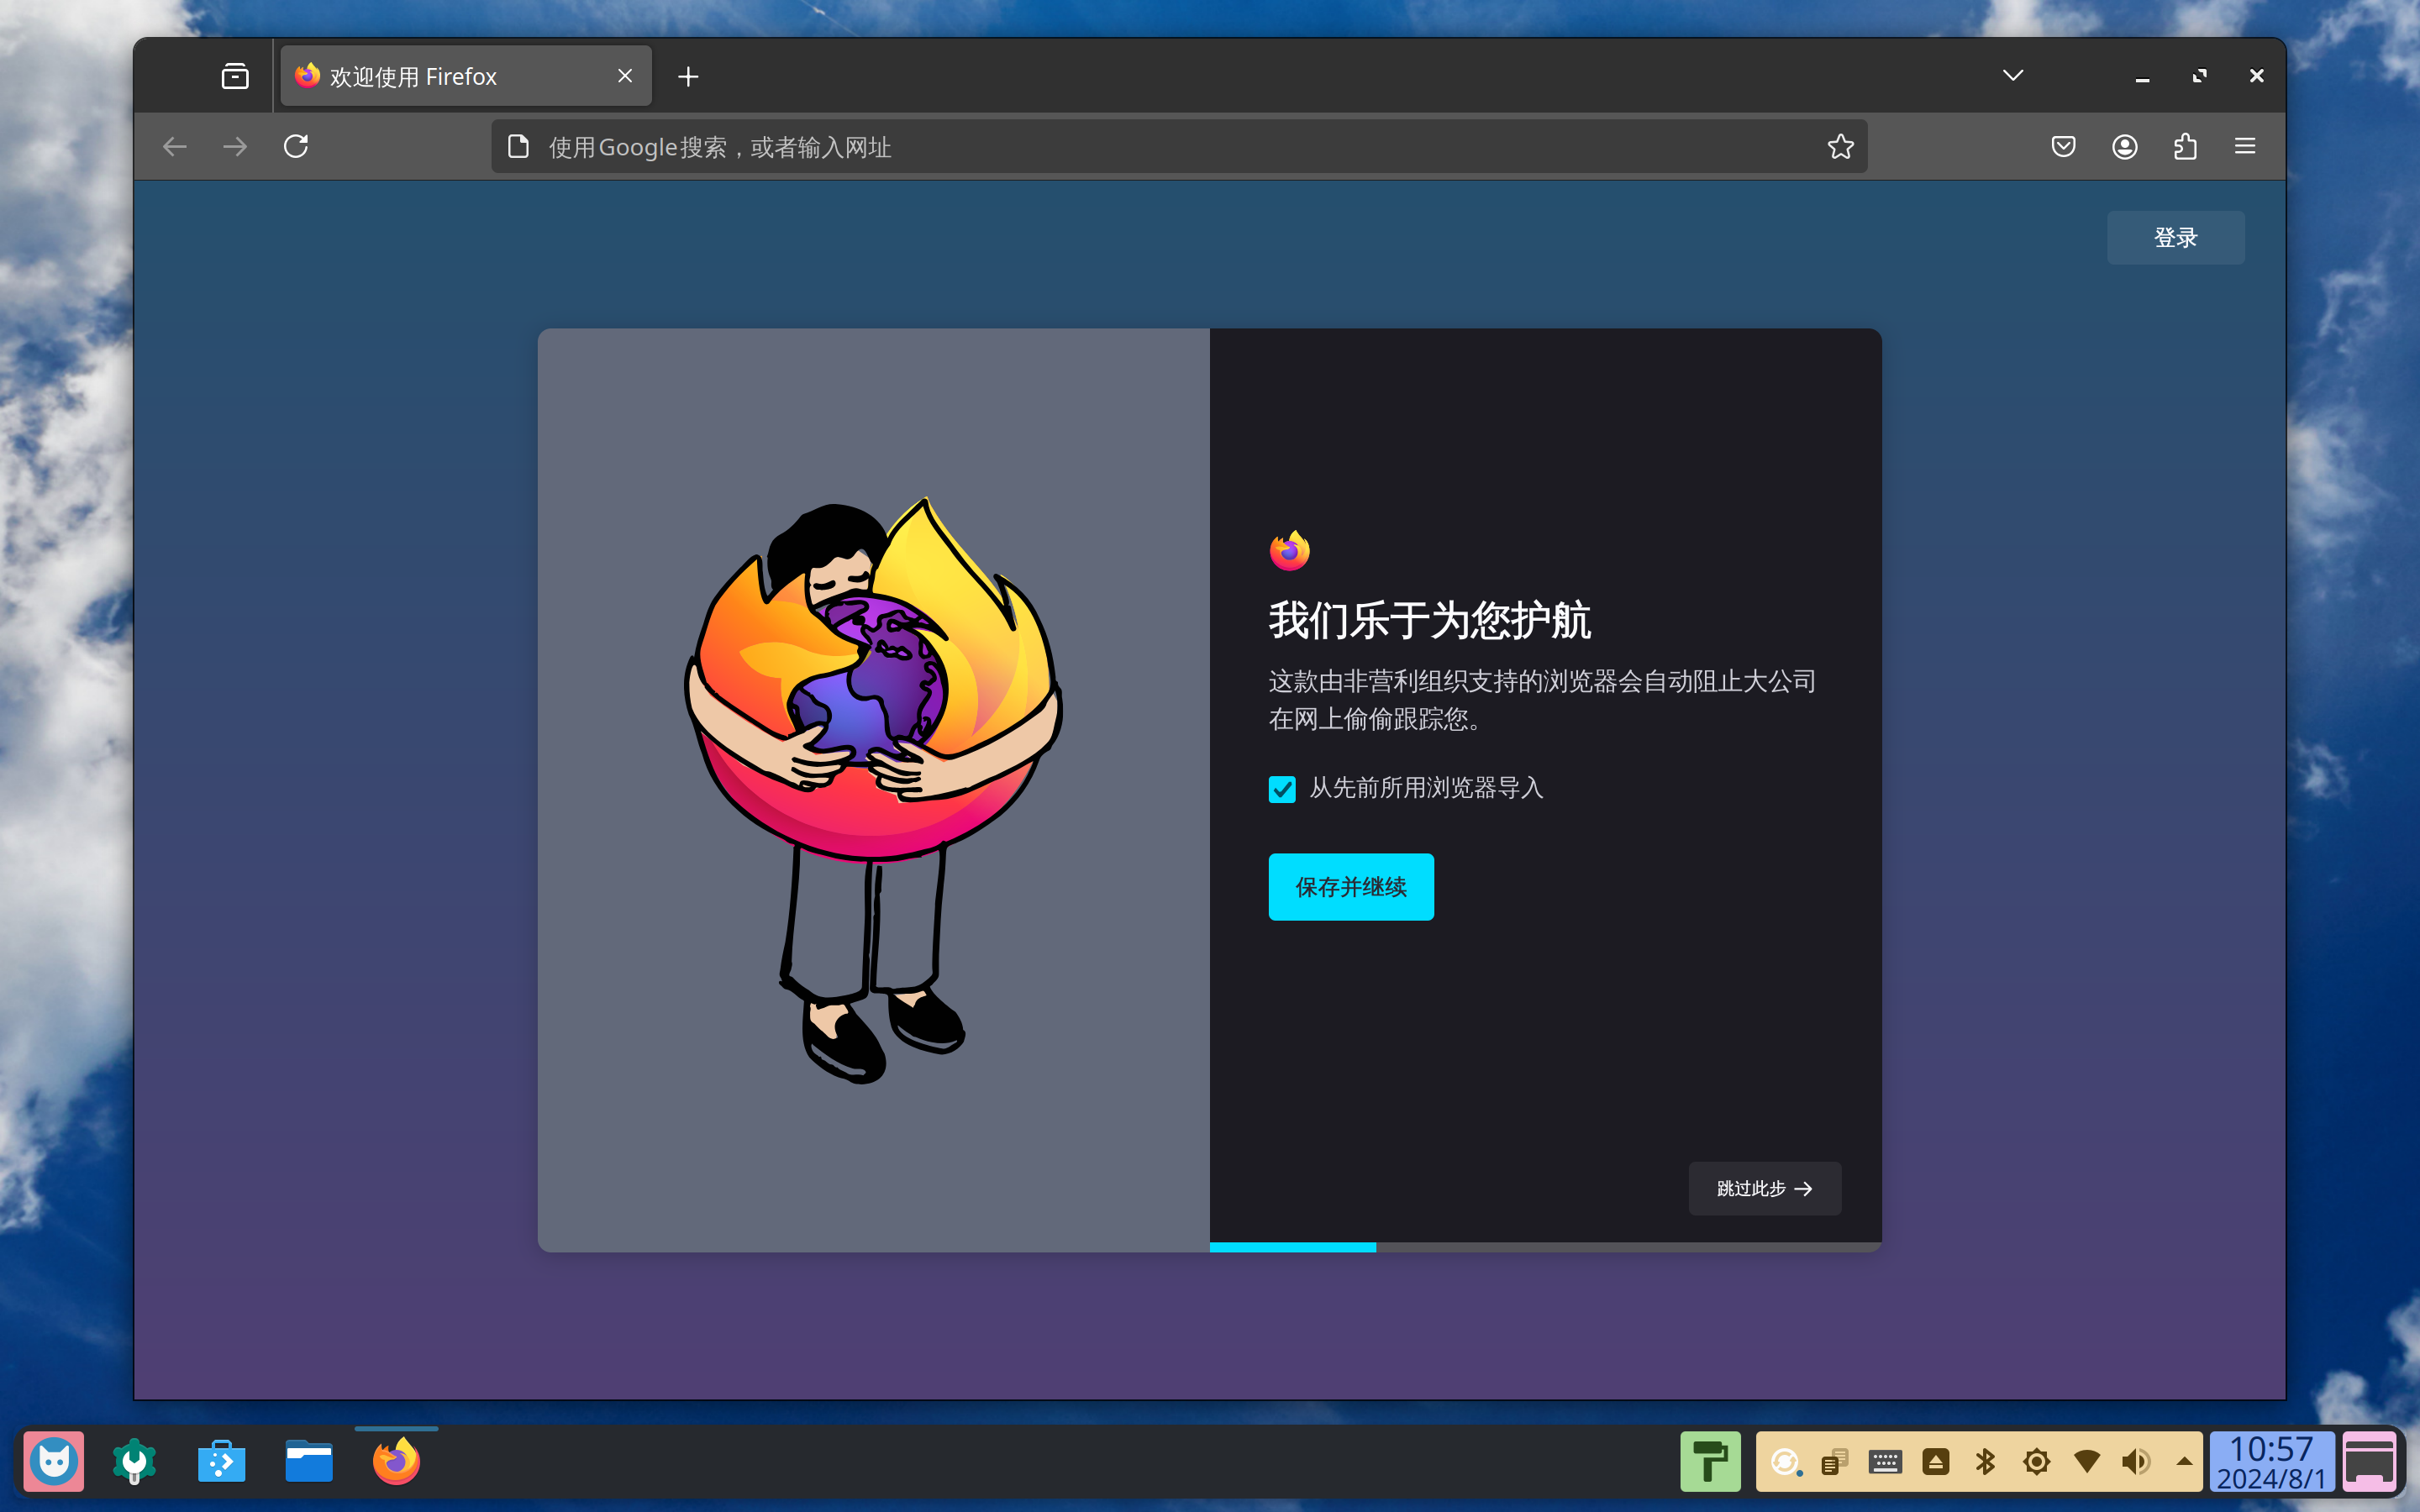Open the green gear settings app in taskbar
The width and height of the screenshot is (2420, 1512).
pos(134,1462)
